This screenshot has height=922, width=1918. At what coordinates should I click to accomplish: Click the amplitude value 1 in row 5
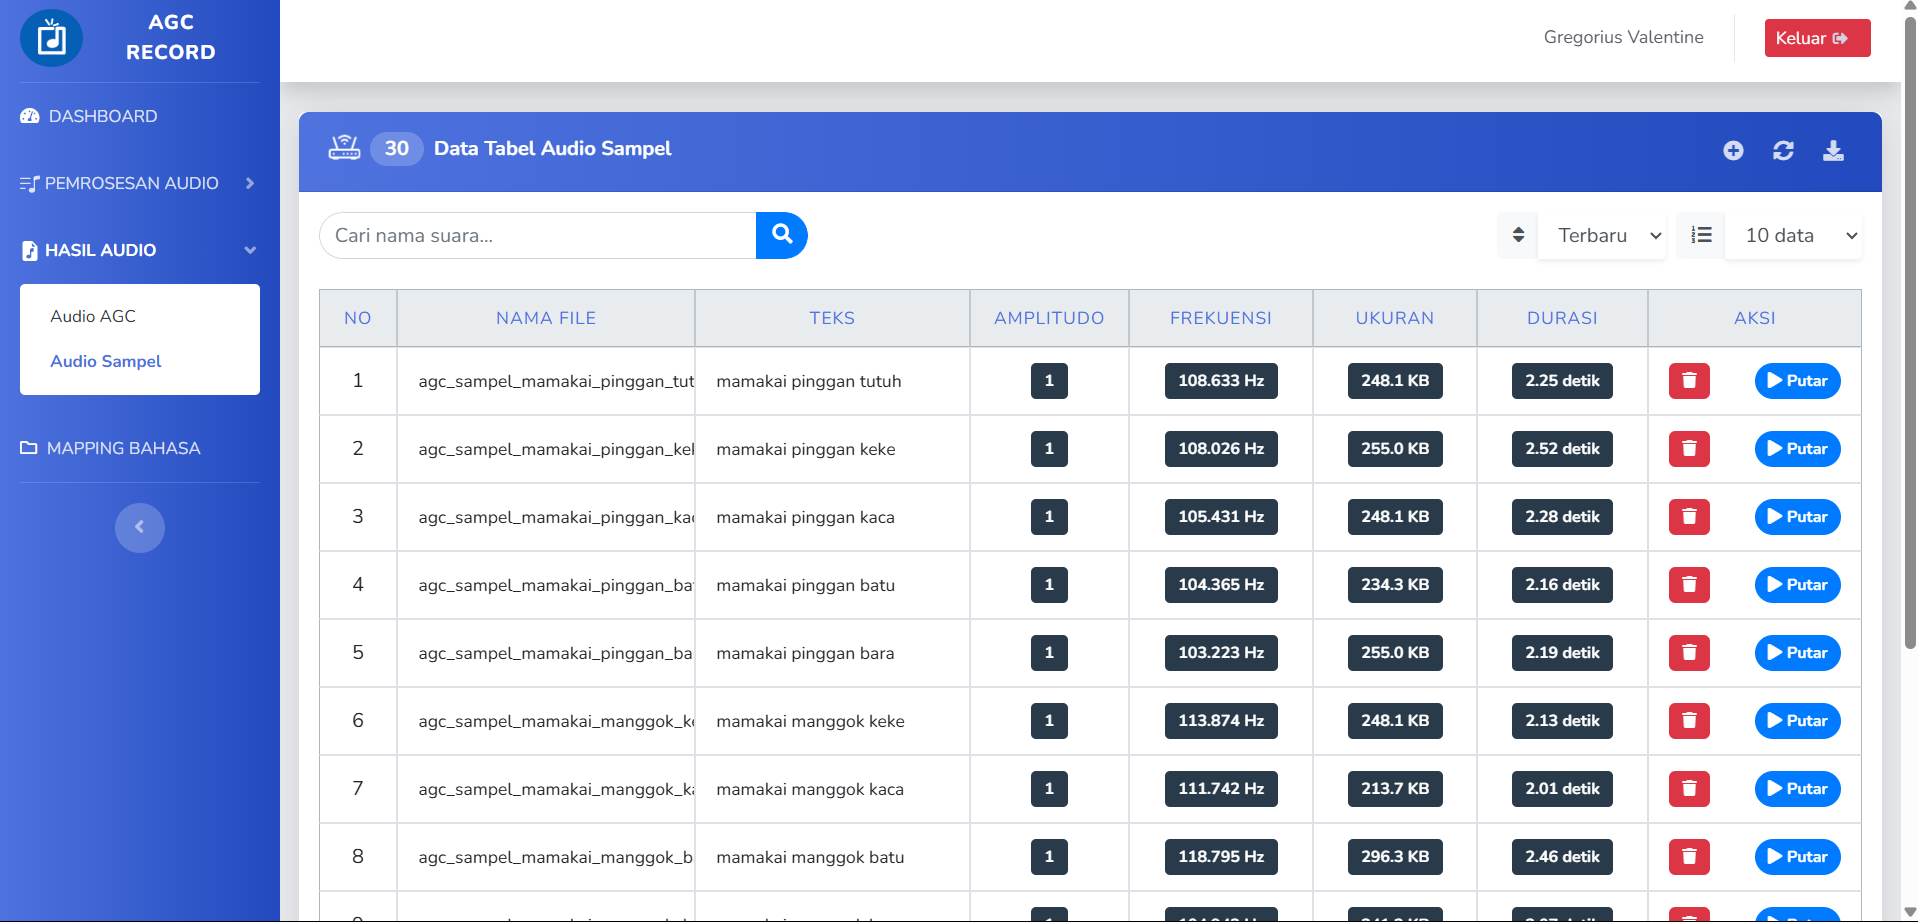pyautogui.click(x=1049, y=653)
